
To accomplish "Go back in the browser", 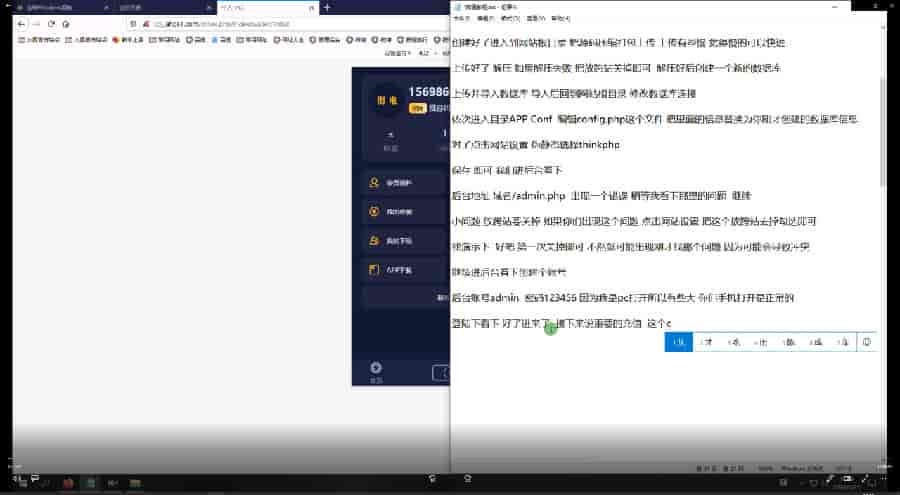I will coord(21,24).
